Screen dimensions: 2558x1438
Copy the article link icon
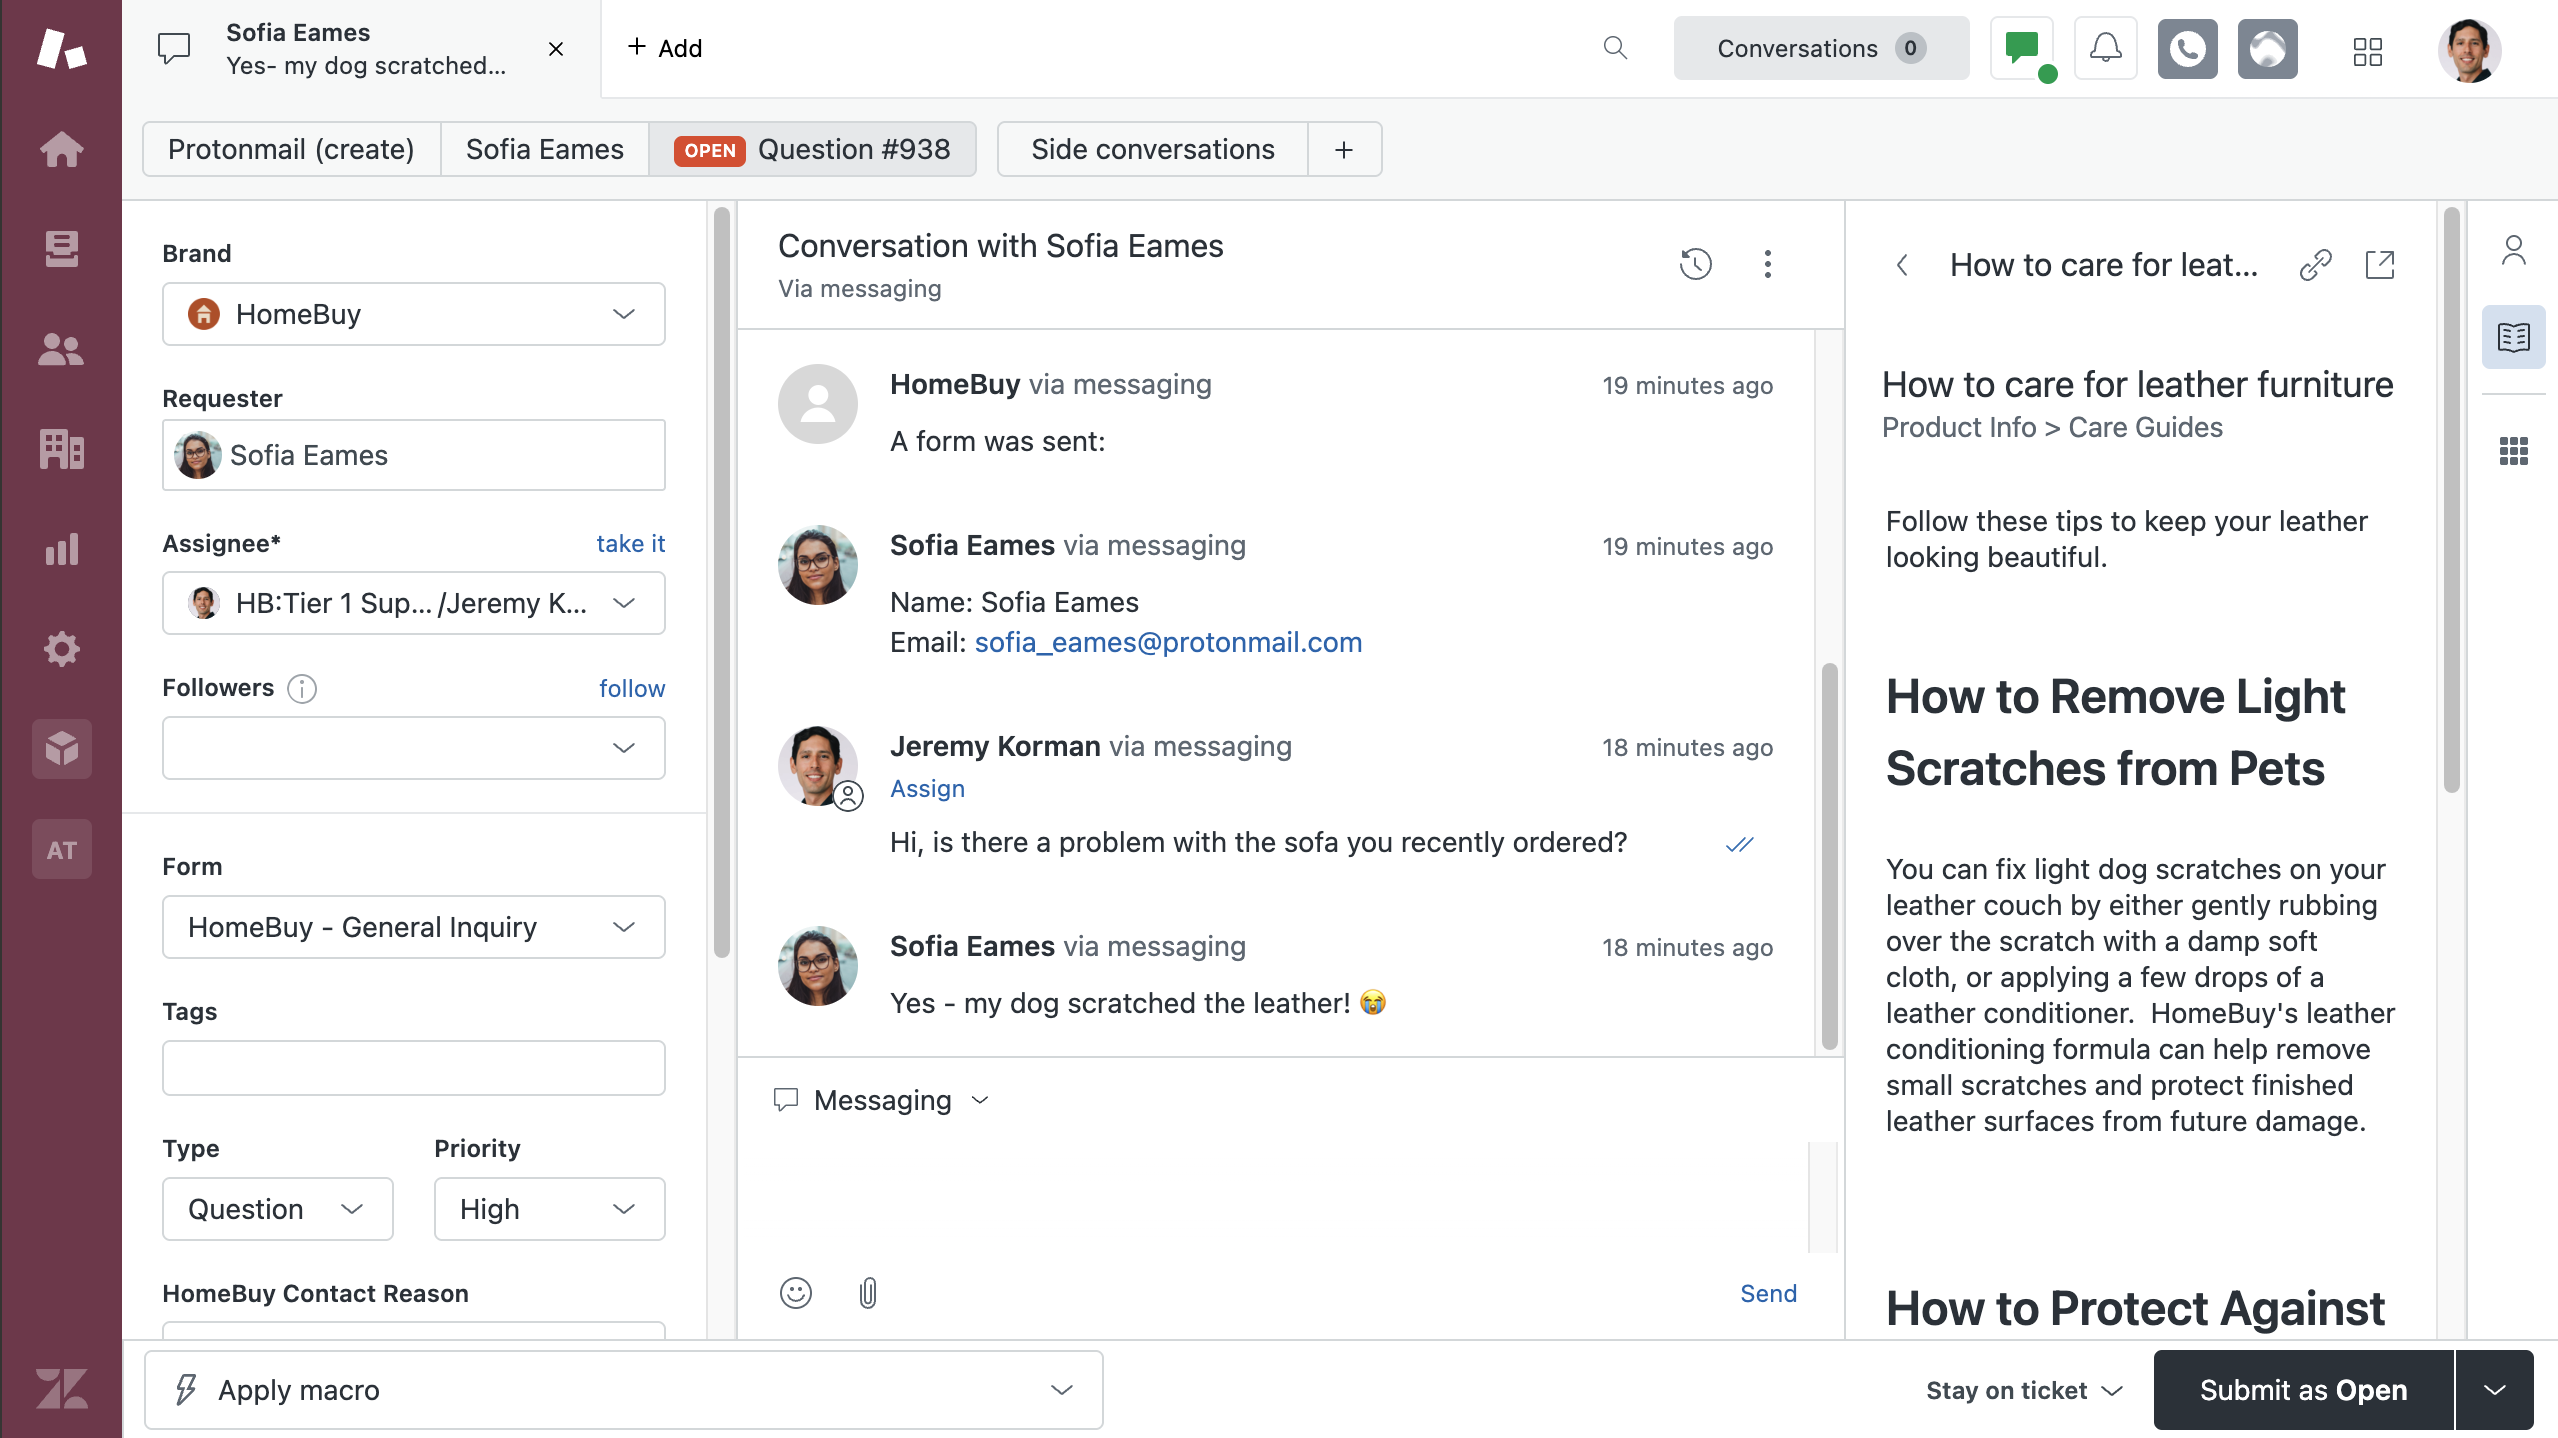click(2314, 265)
